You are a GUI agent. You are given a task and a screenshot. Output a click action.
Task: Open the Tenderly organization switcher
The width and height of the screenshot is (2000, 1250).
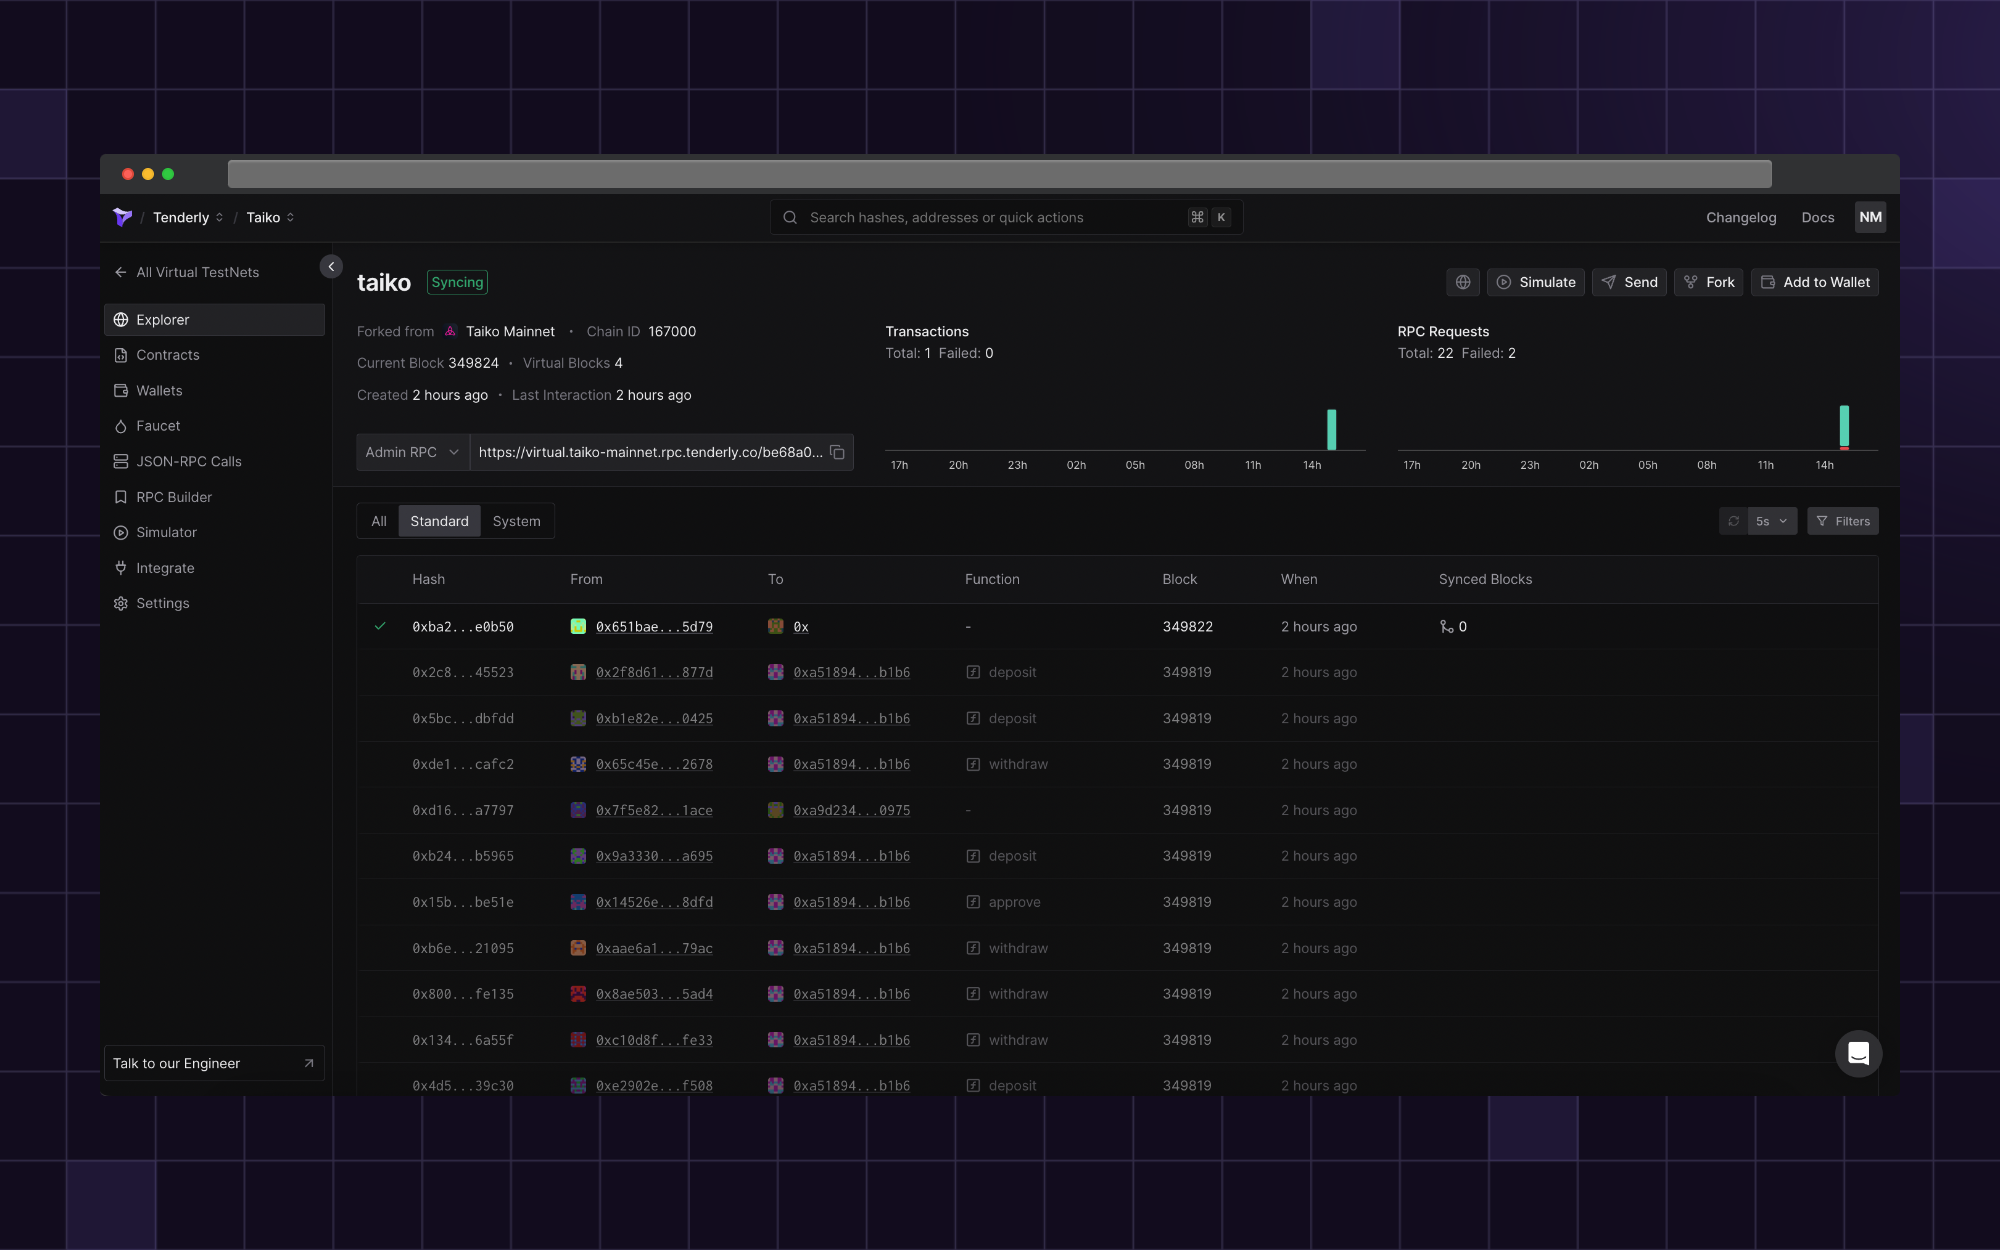tap(187, 217)
